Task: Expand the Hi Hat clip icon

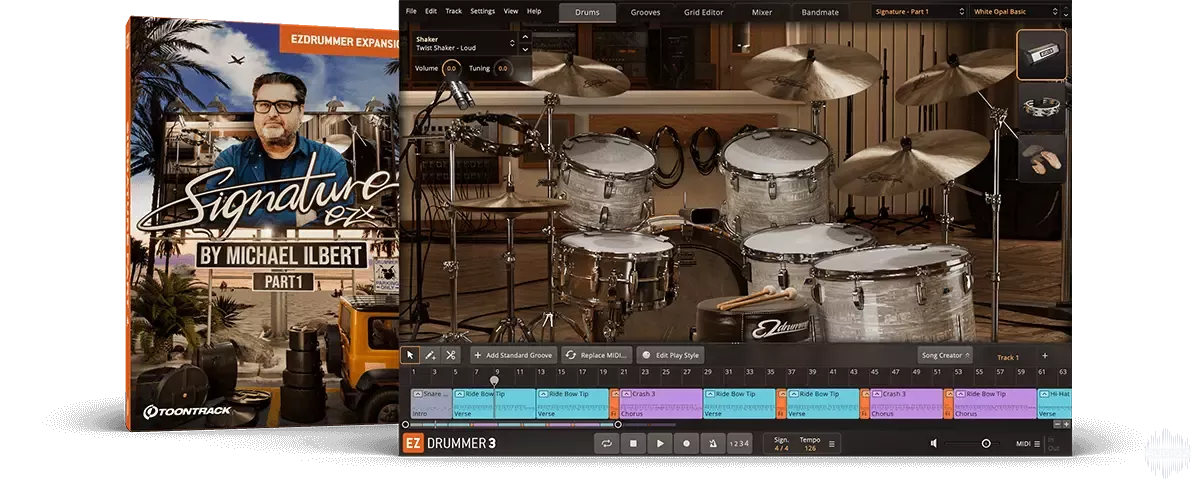Action: click(1044, 394)
